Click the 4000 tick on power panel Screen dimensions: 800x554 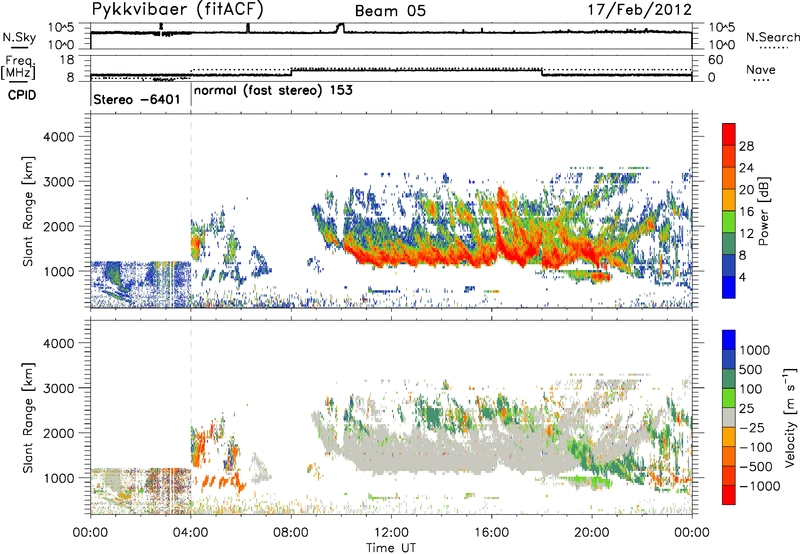pos(58,137)
